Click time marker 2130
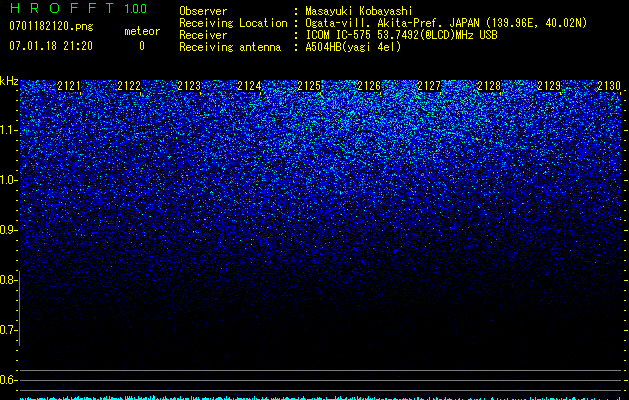 (609, 86)
